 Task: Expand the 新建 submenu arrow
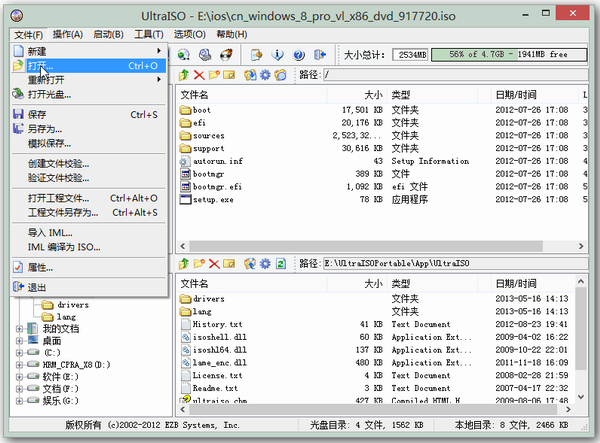158,50
